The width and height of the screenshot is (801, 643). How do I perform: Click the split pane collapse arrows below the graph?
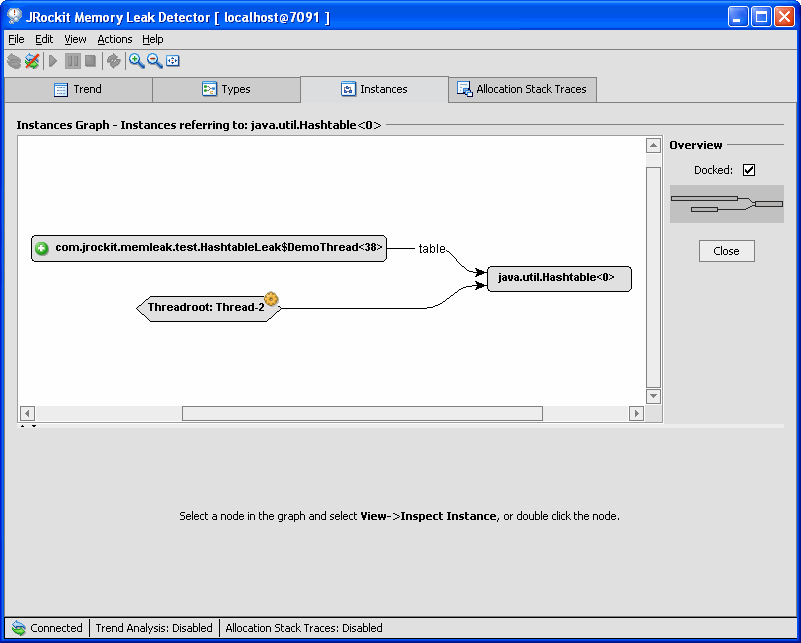tap(28, 425)
